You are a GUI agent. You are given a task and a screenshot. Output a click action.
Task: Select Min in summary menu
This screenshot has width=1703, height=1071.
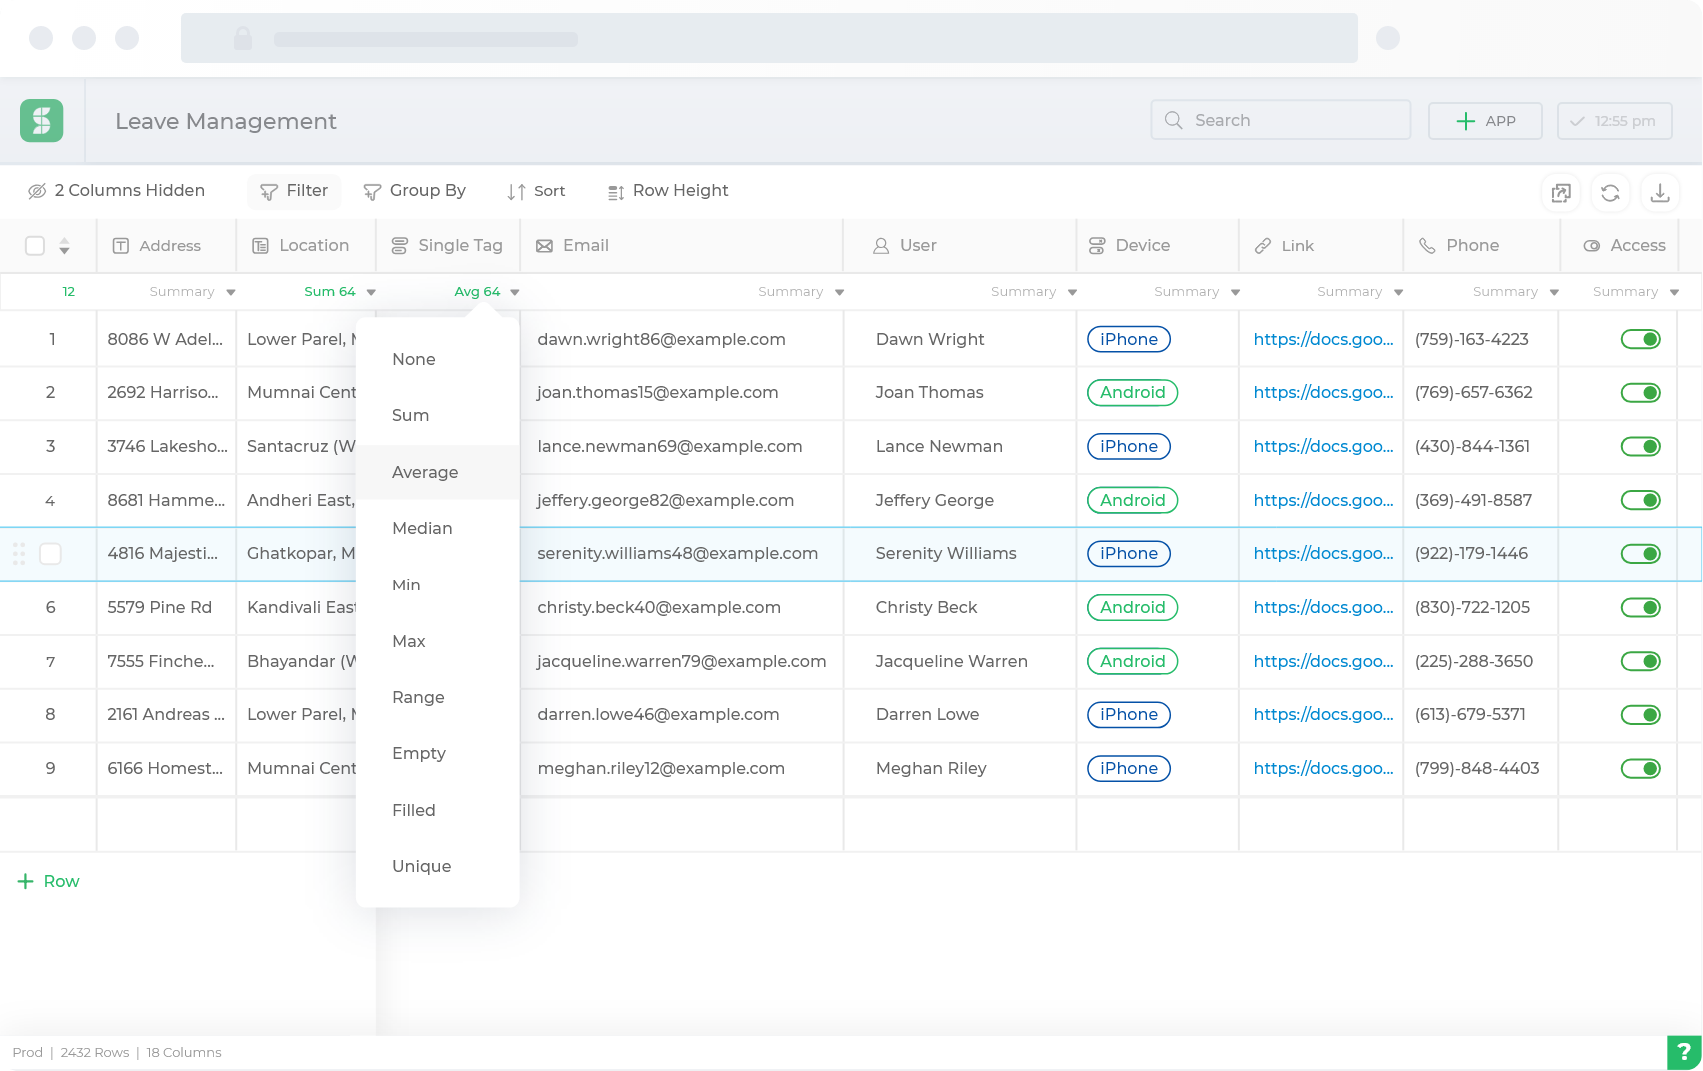tap(438, 585)
